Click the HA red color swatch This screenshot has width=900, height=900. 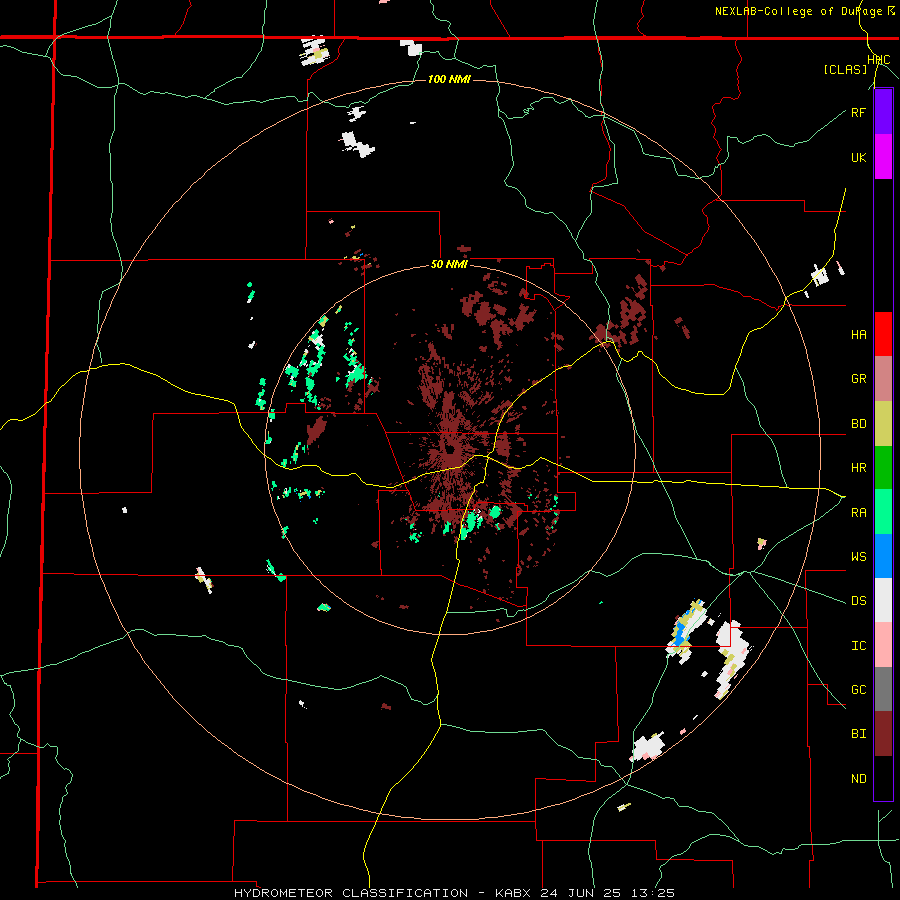[x=883, y=334]
